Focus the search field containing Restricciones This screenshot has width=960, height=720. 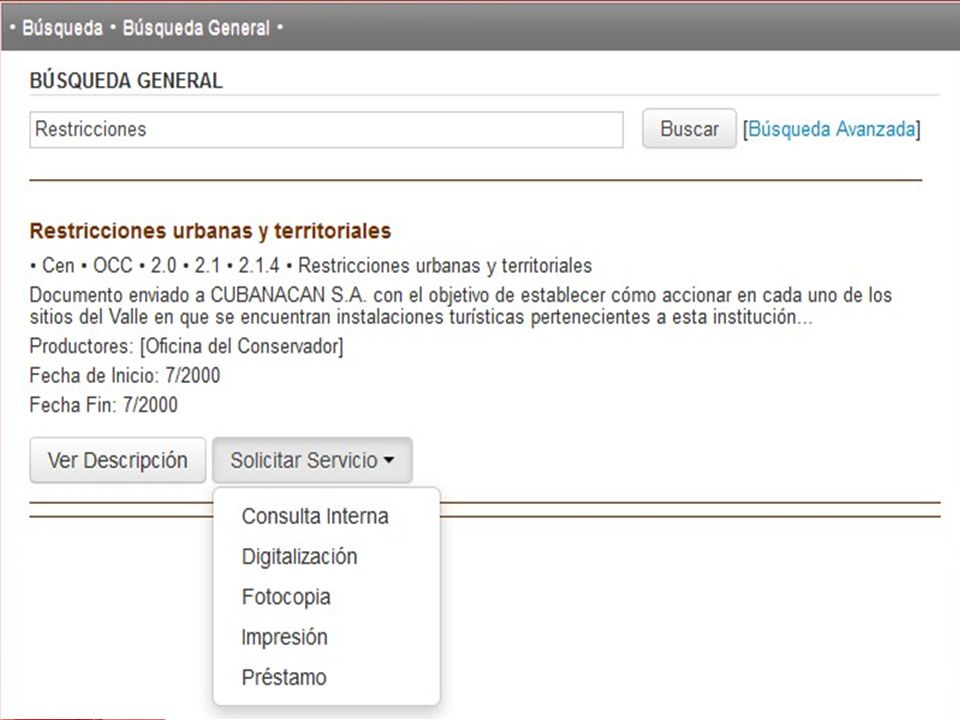click(326, 130)
